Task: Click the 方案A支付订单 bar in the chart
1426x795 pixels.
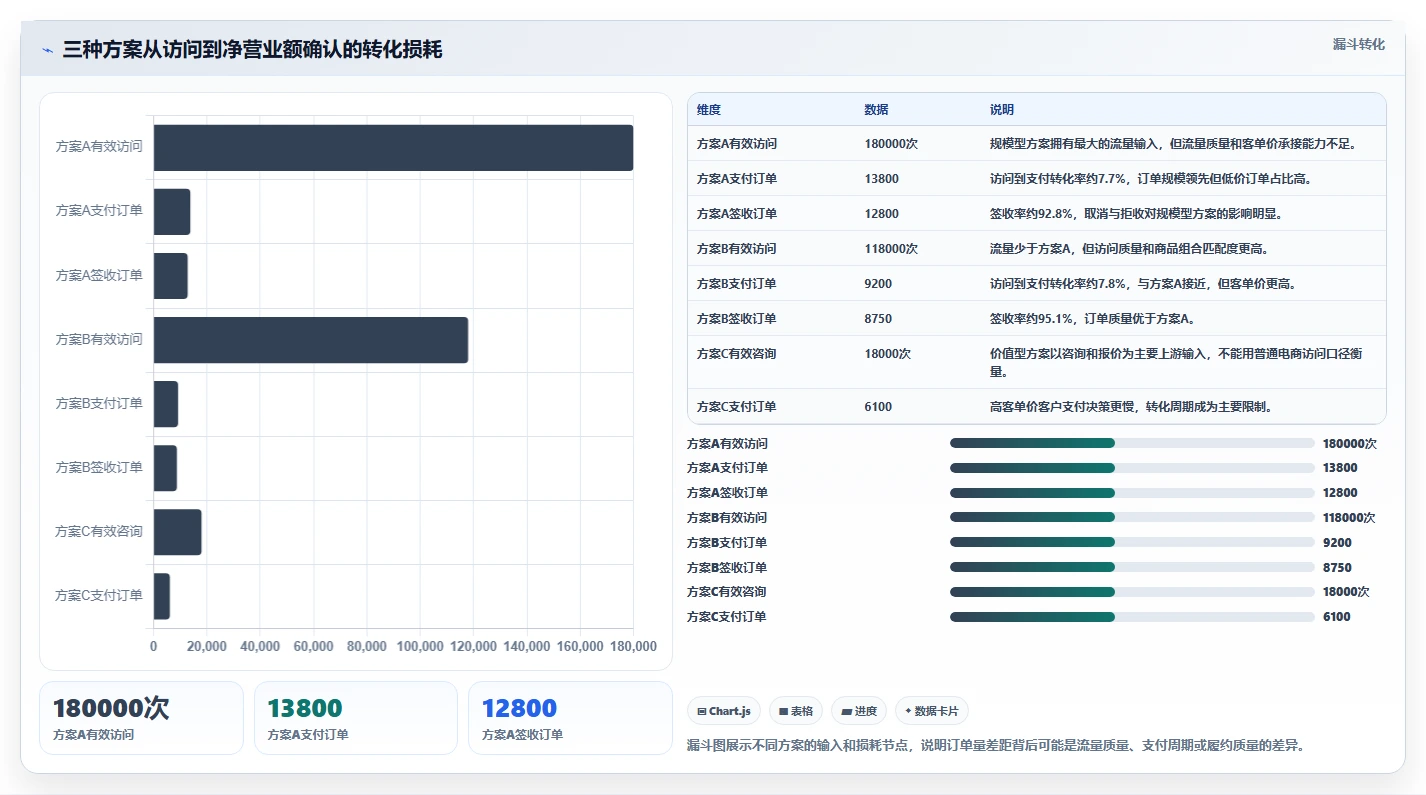Action: (x=172, y=211)
